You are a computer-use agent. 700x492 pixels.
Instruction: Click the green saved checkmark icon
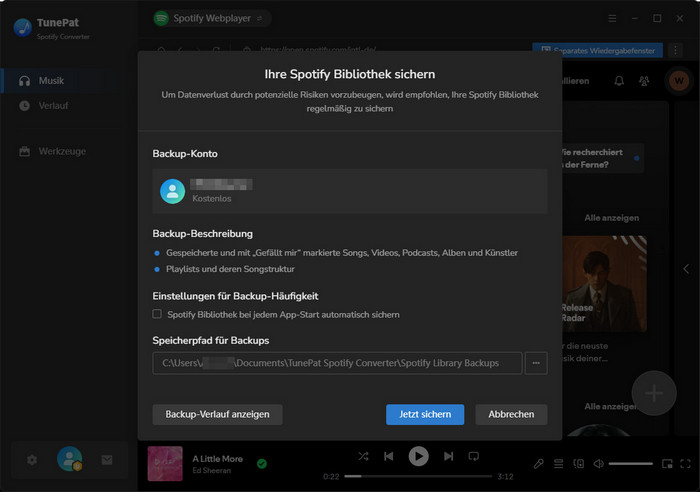(262, 464)
